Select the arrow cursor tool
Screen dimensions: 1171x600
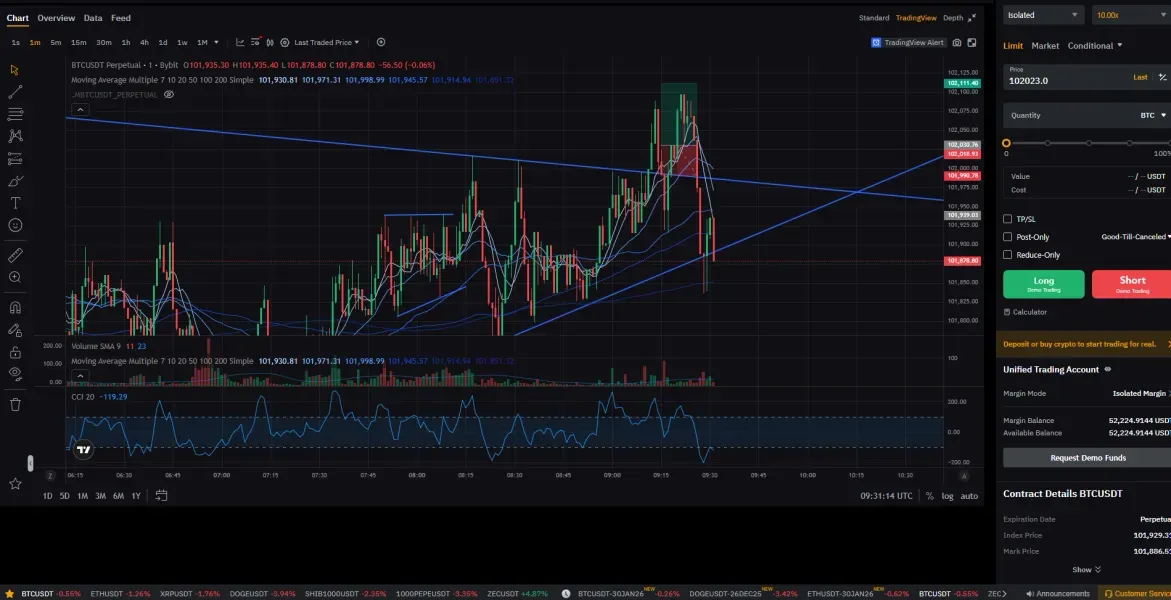[15, 69]
